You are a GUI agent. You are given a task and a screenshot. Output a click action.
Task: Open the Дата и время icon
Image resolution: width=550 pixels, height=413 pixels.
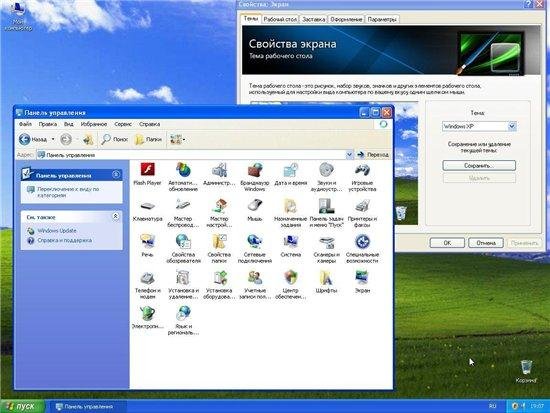pos(290,174)
